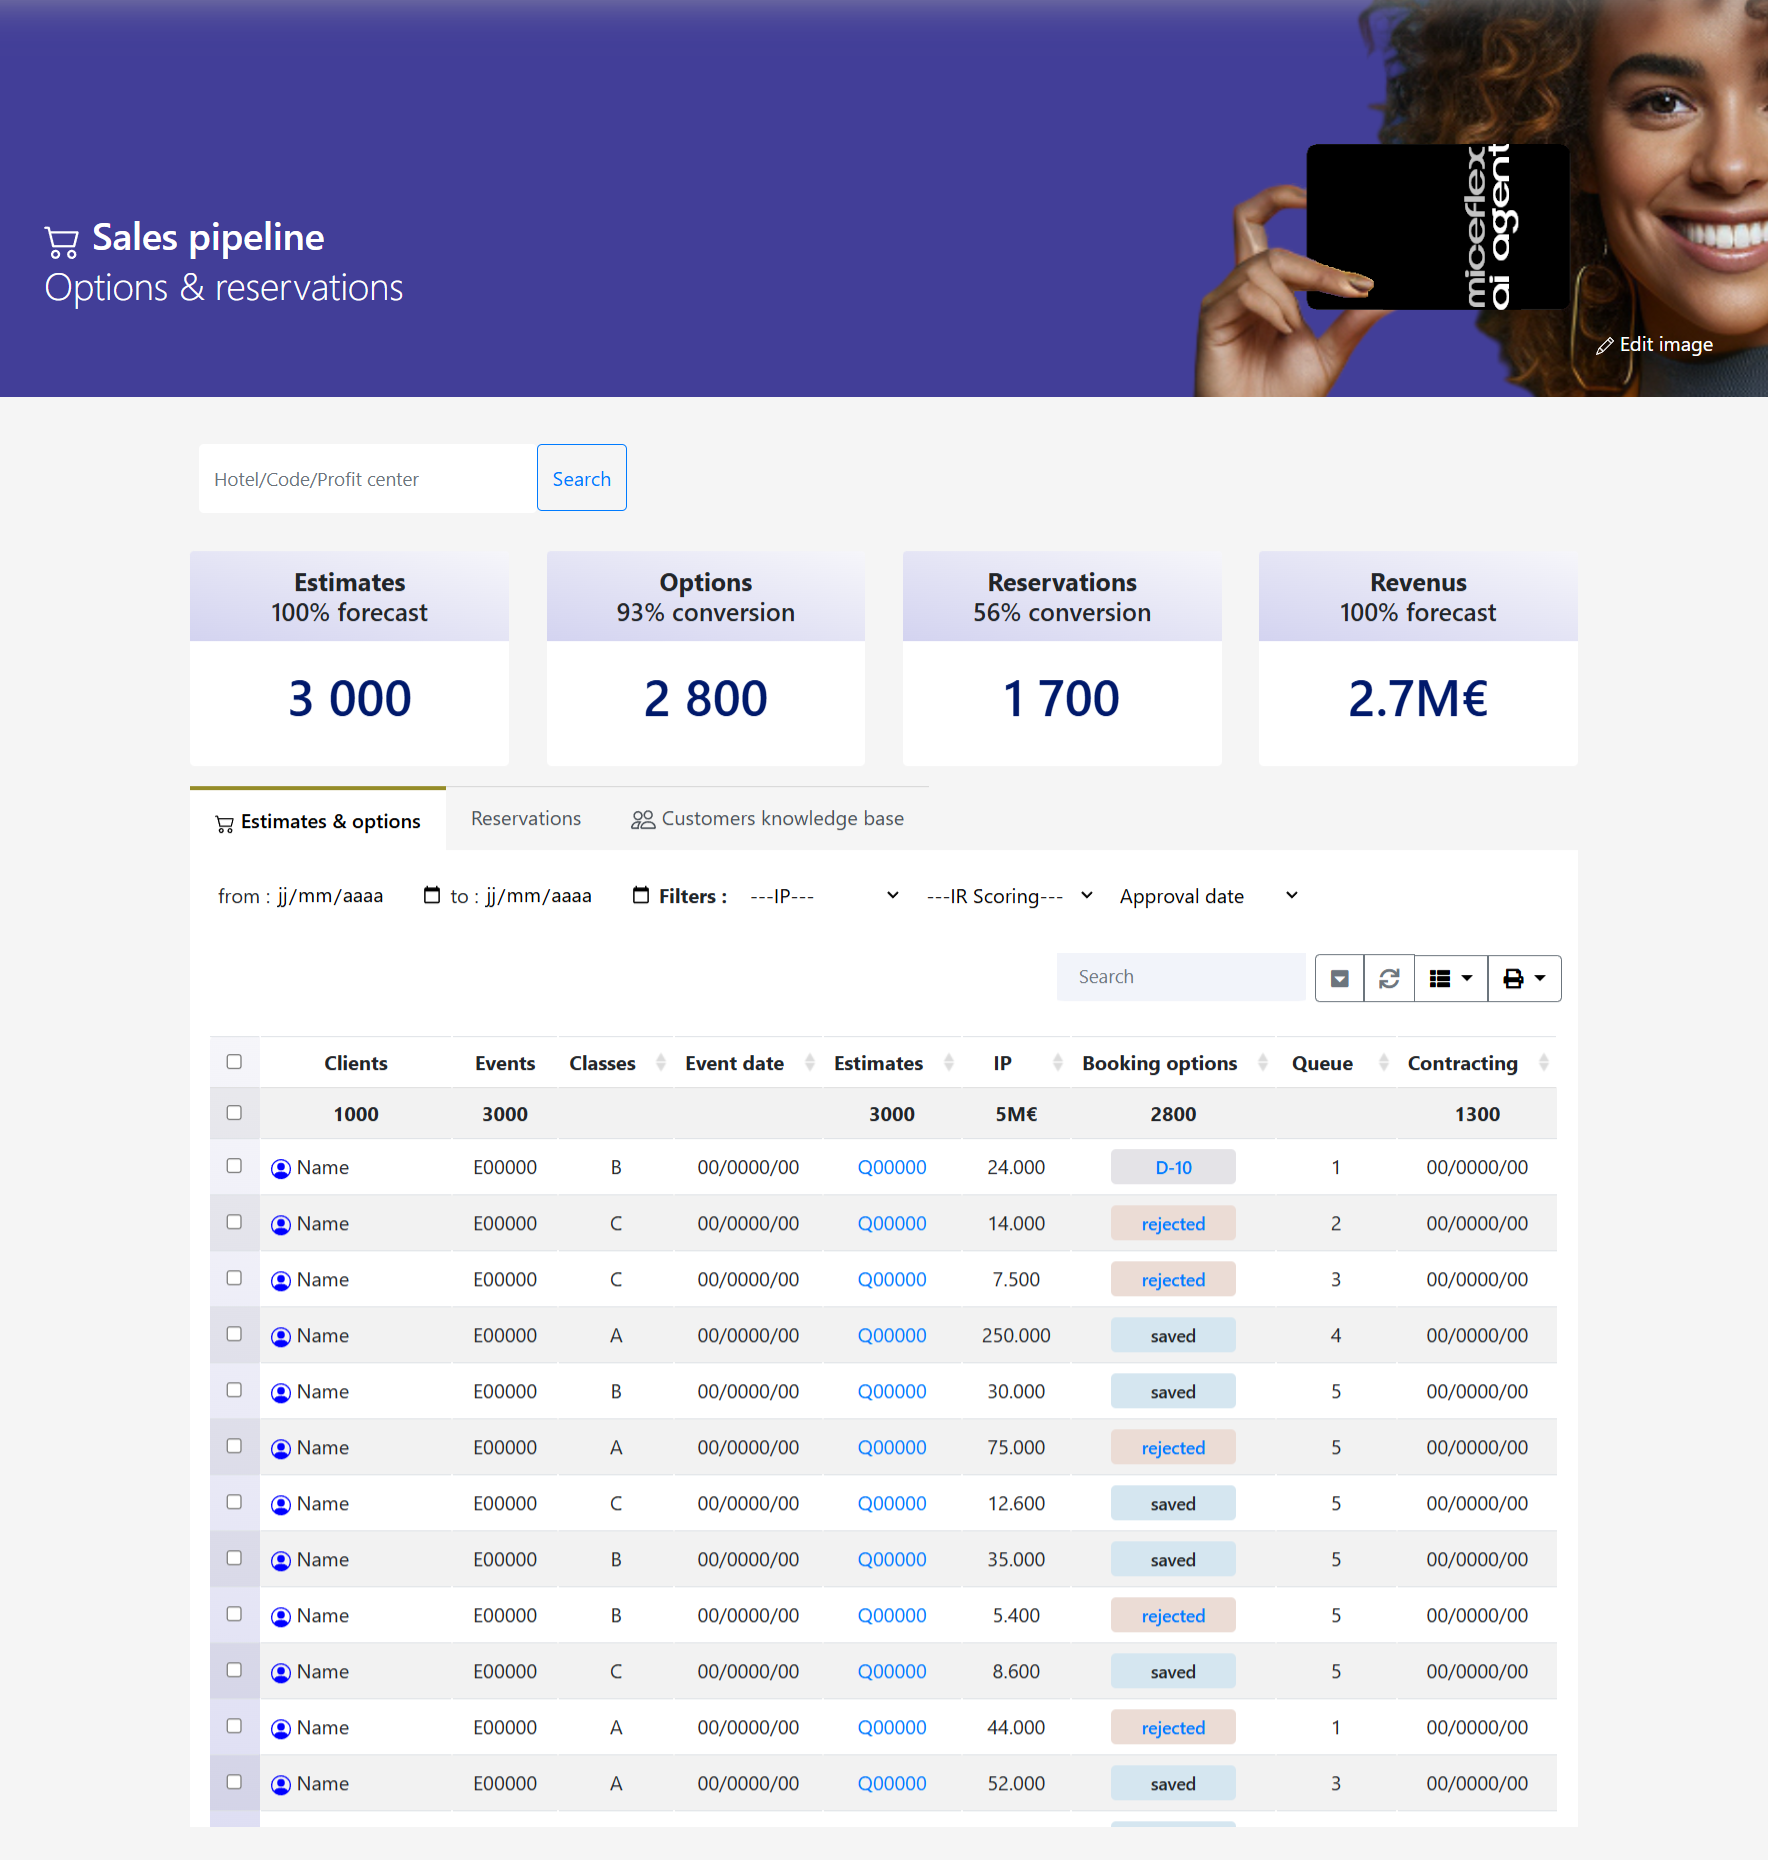
Task: Switch to the Reservations tab
Action: (526, 818)
